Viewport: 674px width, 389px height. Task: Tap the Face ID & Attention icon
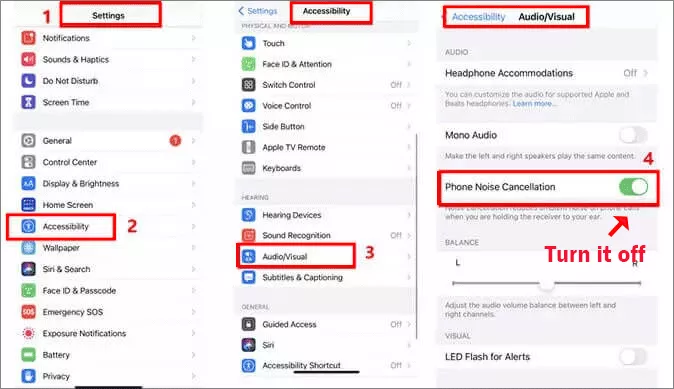248,64
